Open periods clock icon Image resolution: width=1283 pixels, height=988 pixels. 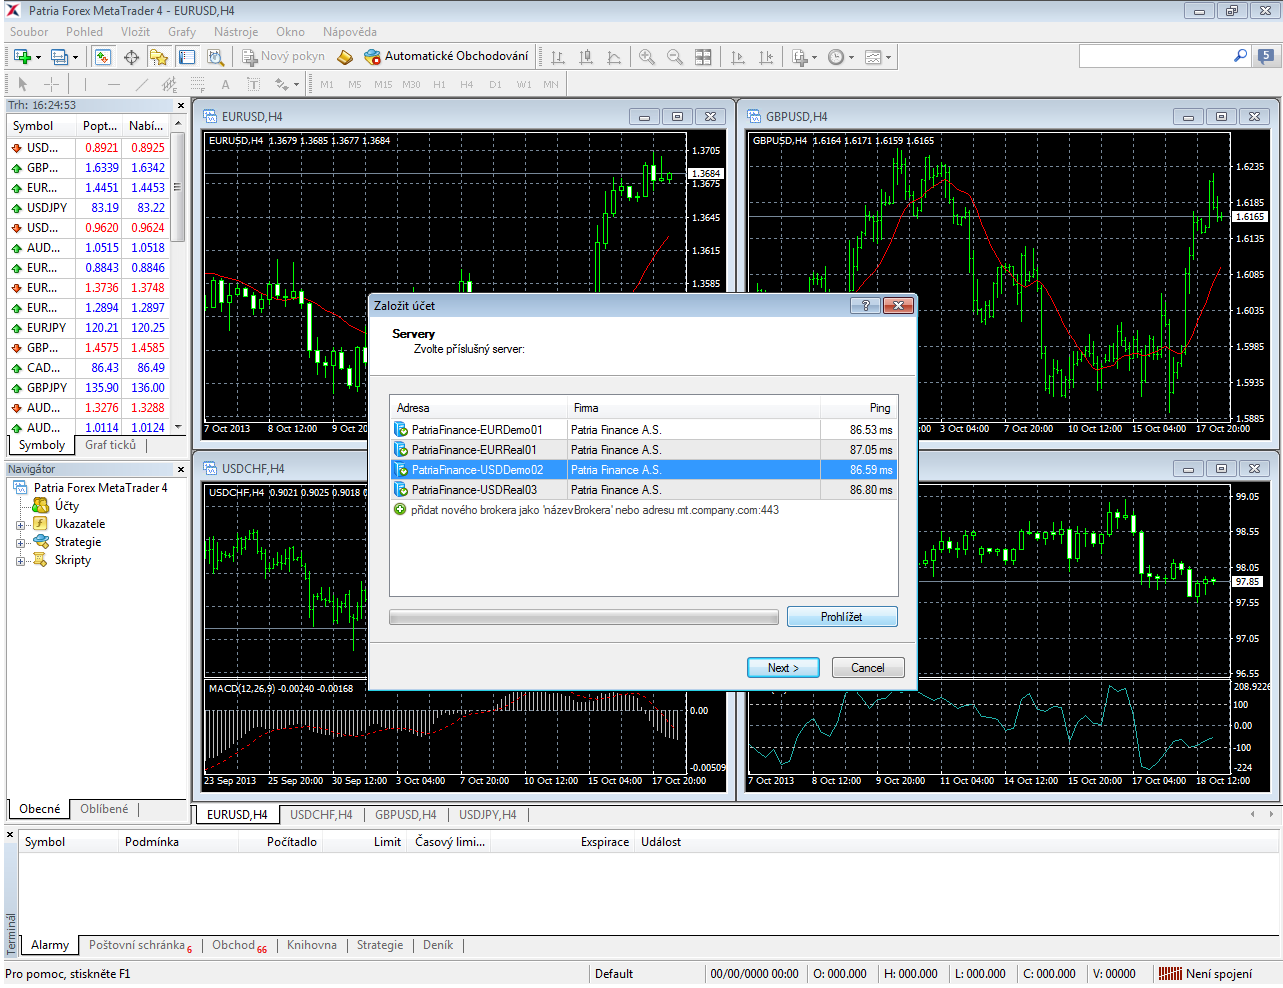836,57
